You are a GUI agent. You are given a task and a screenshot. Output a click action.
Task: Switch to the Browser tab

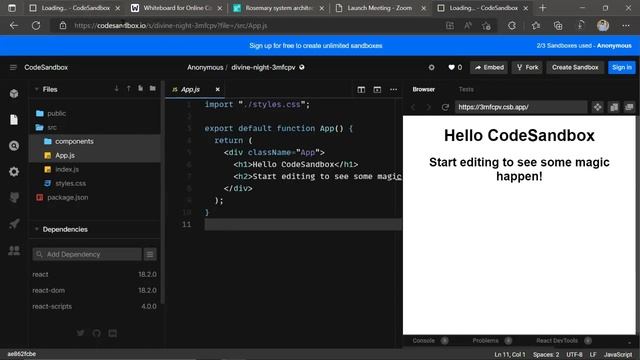point(423,89)
